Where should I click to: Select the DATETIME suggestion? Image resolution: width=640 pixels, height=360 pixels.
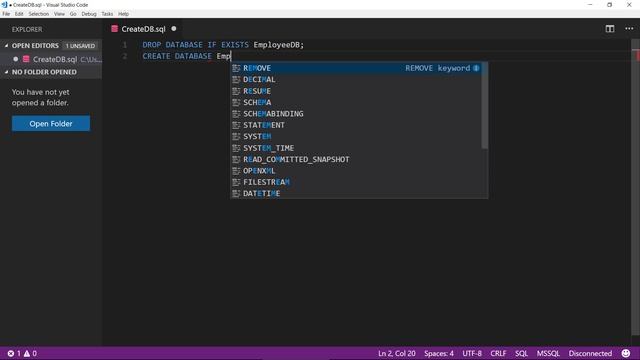(356, 194)
